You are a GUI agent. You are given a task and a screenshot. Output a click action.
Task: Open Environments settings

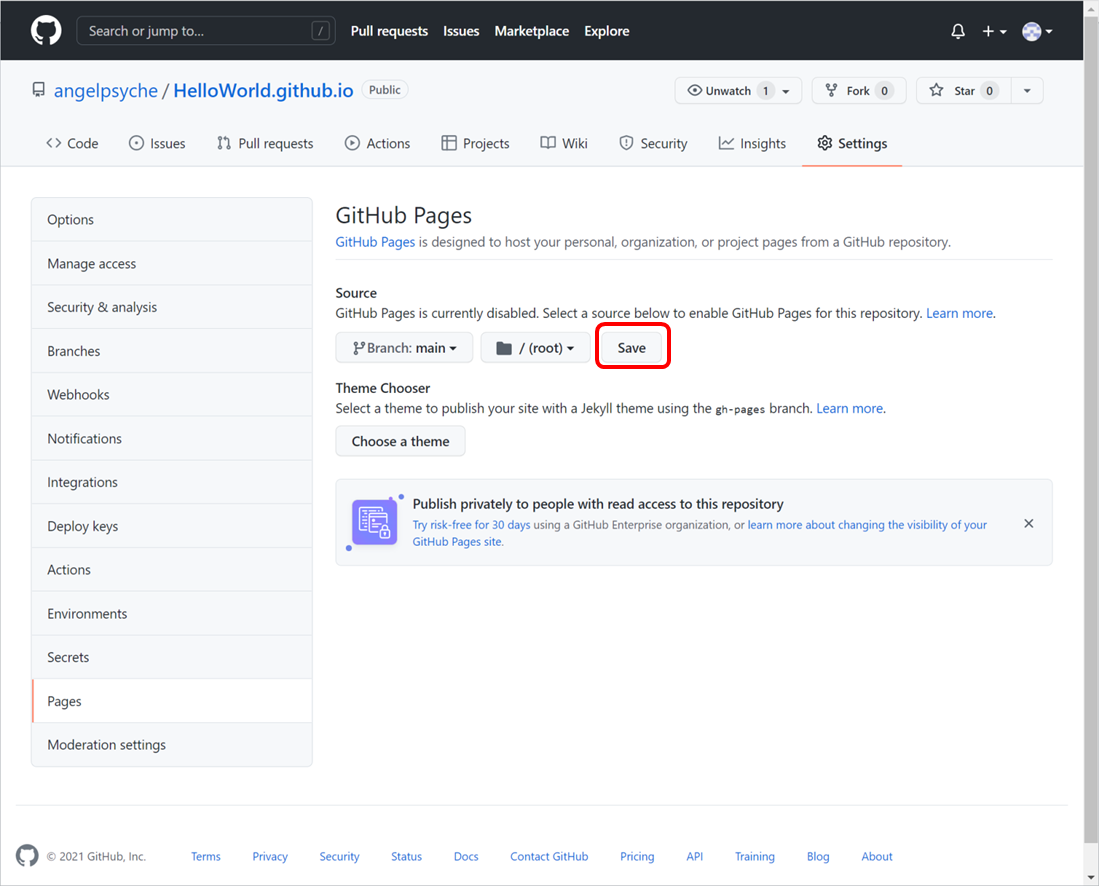click(172, 614)
